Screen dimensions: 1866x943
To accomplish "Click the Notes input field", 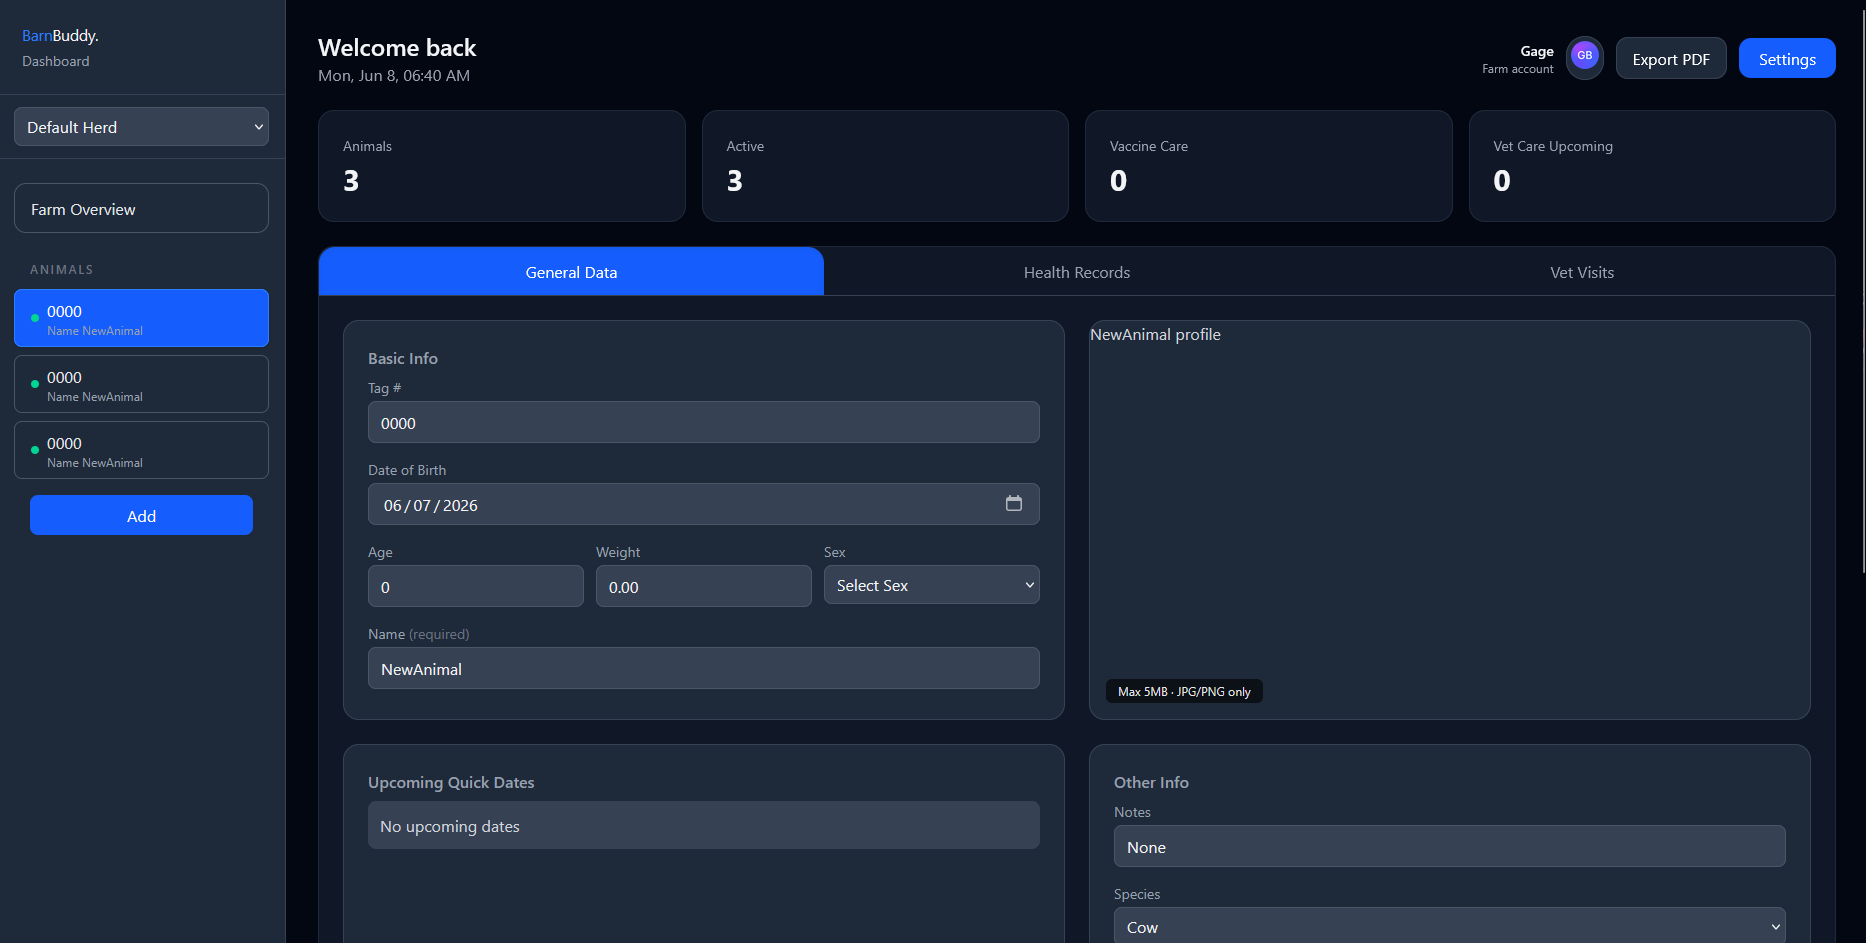I will tap(1449, 846).
